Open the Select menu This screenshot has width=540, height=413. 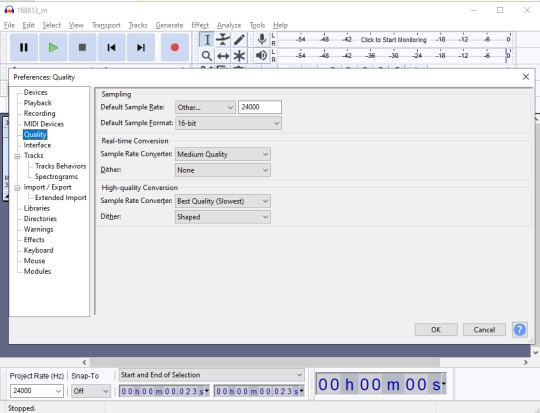pyautogui.click(x=52, y=25)
